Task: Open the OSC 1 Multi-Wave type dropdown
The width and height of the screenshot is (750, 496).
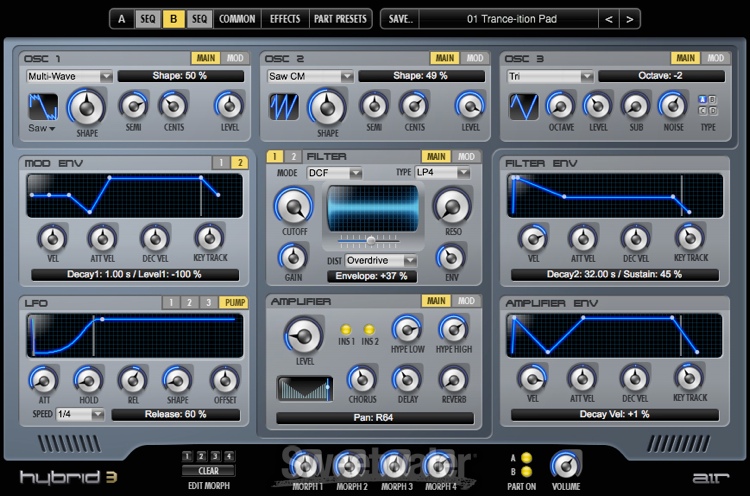Action: click(x=69, y=76)
